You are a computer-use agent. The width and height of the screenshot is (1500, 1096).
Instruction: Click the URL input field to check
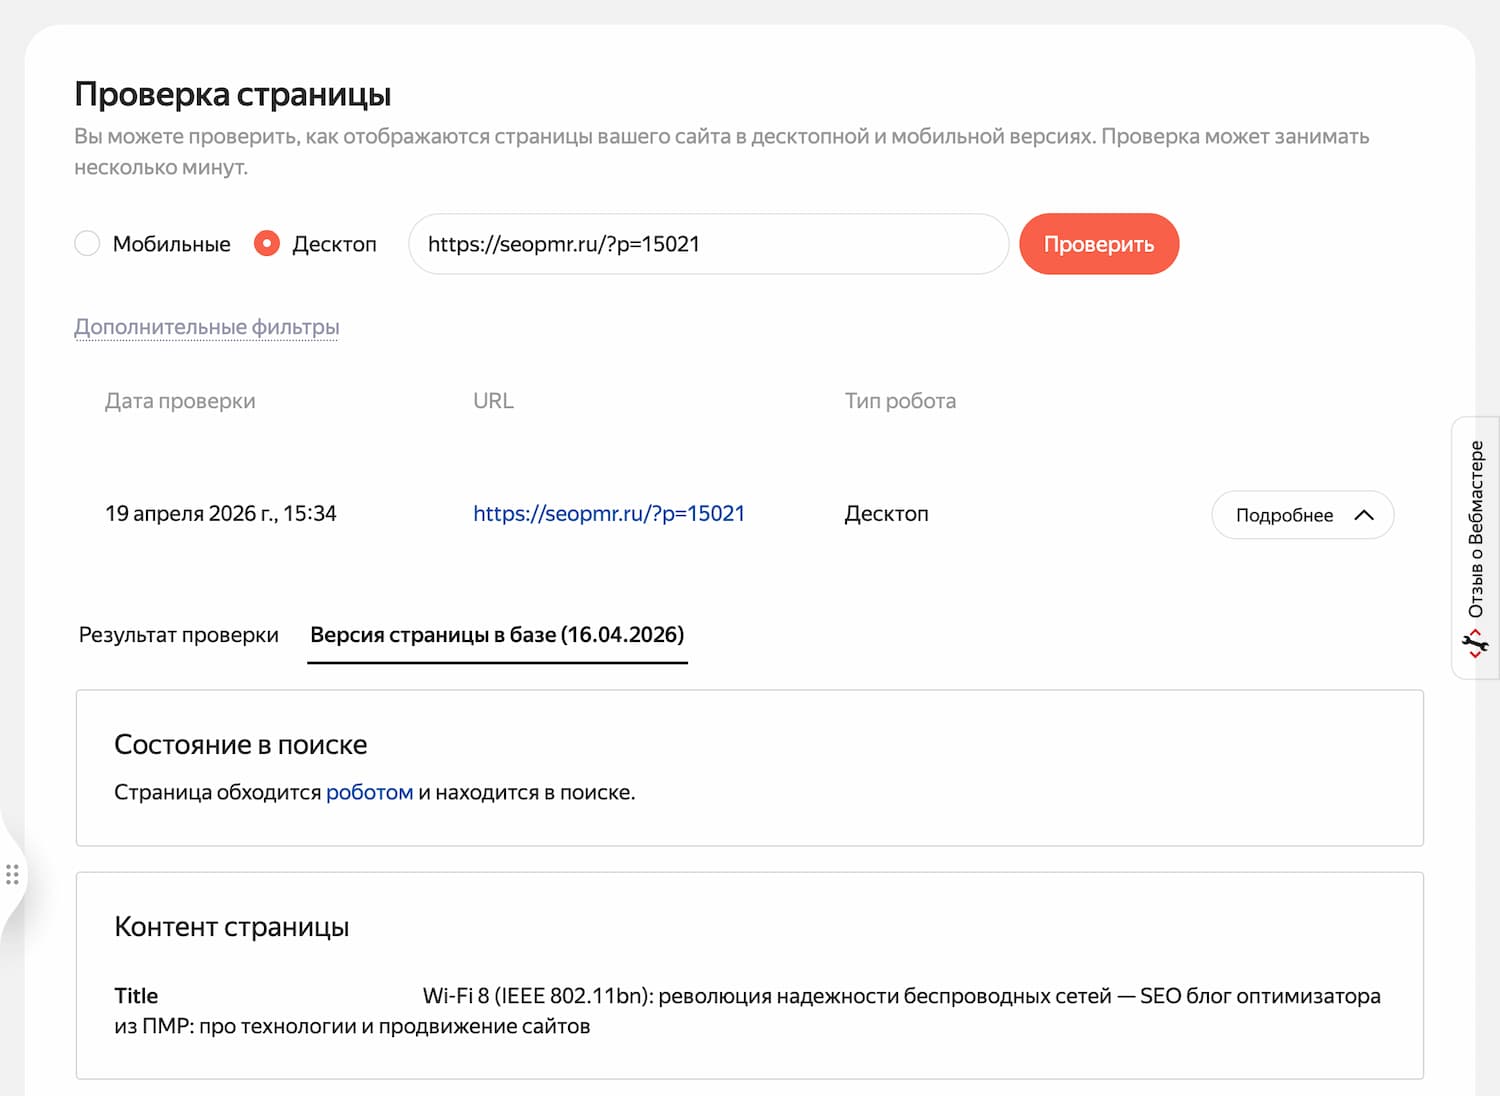(707, 244)
